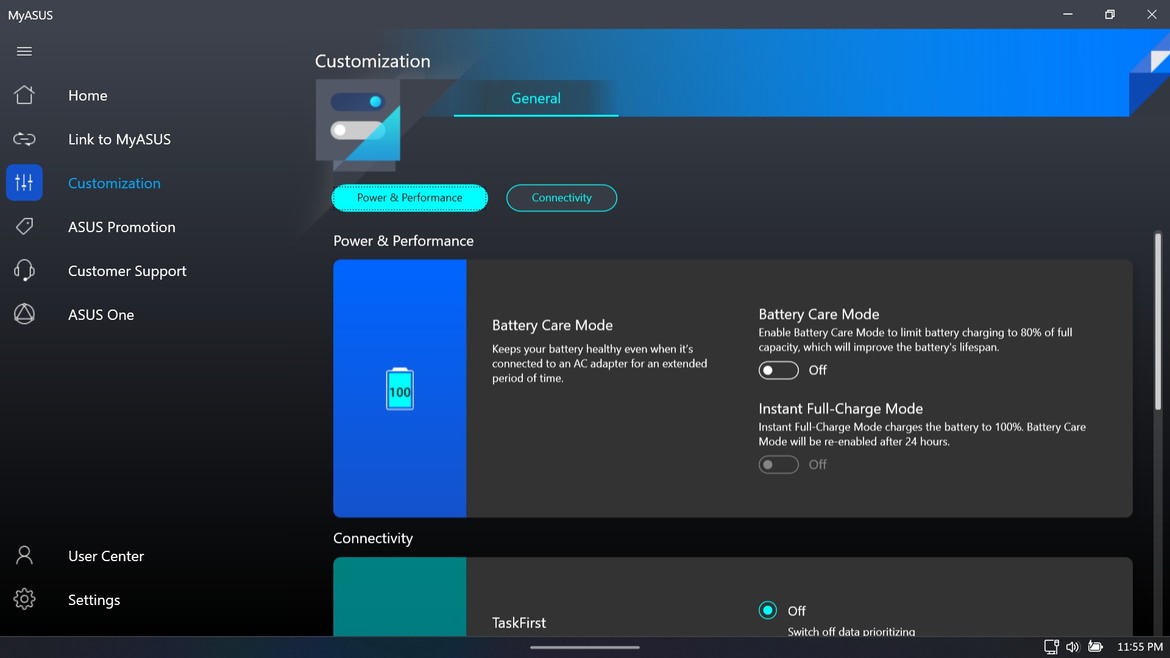Open the network tray icon

pos(1051,647)
